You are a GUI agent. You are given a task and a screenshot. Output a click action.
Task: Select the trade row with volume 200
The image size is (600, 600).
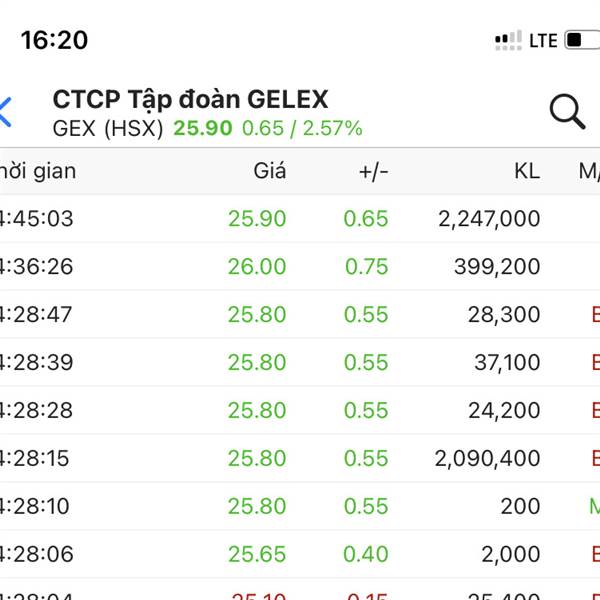pyautogui.click(x=300, y=506)
